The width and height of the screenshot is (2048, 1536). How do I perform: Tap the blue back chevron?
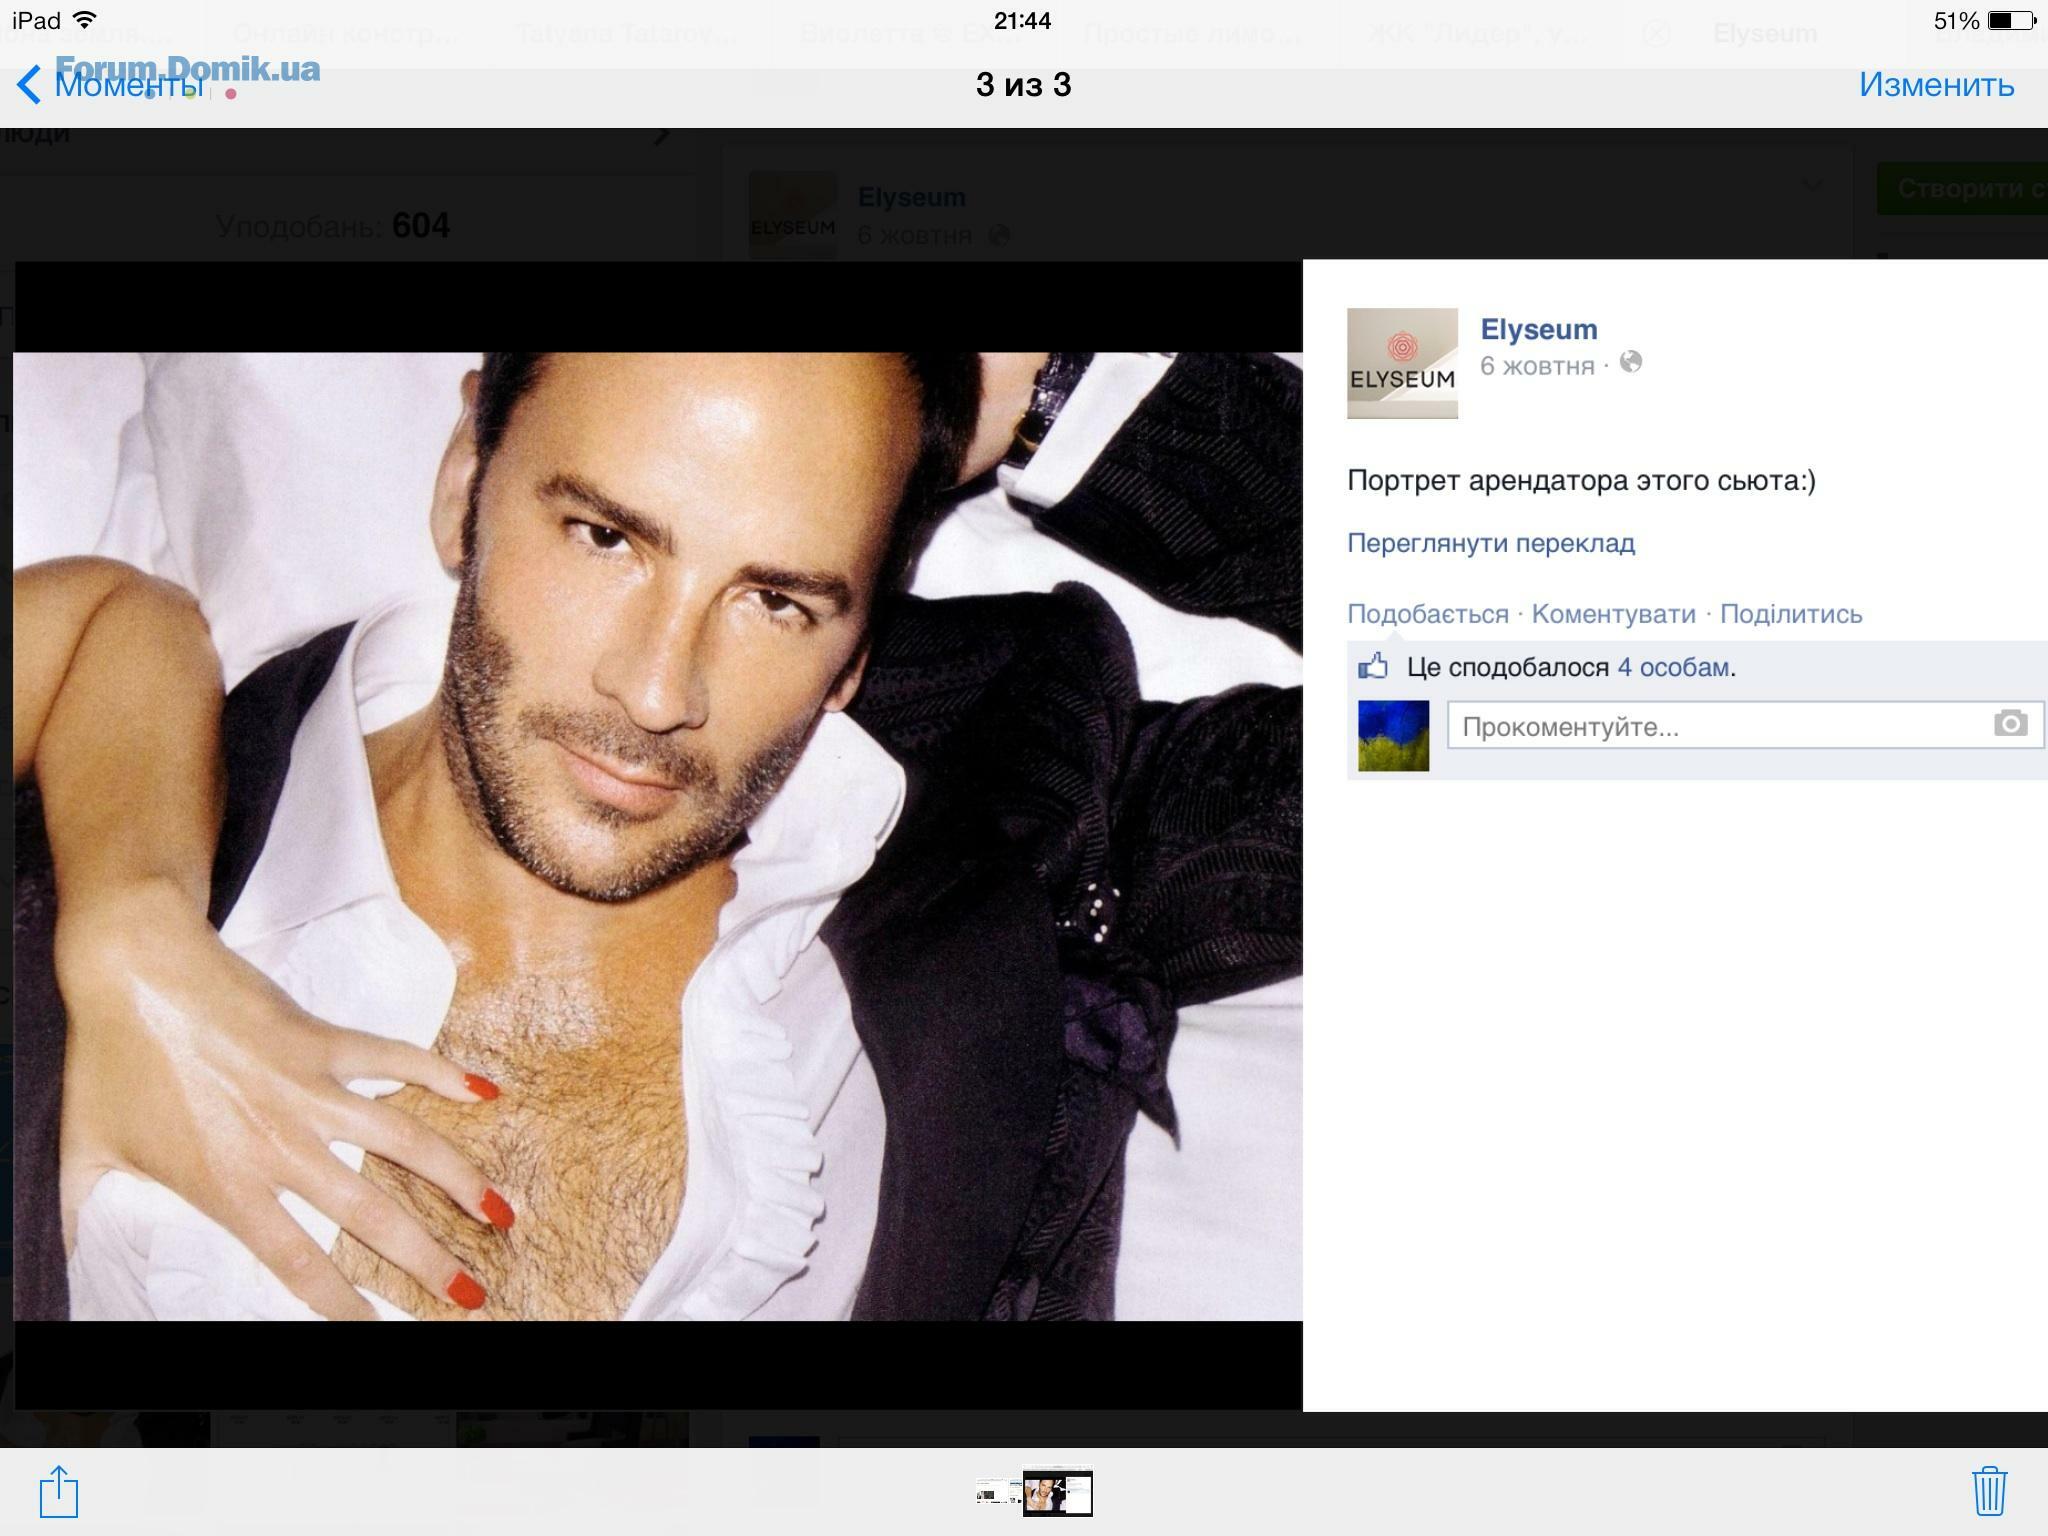coord(29,85)
